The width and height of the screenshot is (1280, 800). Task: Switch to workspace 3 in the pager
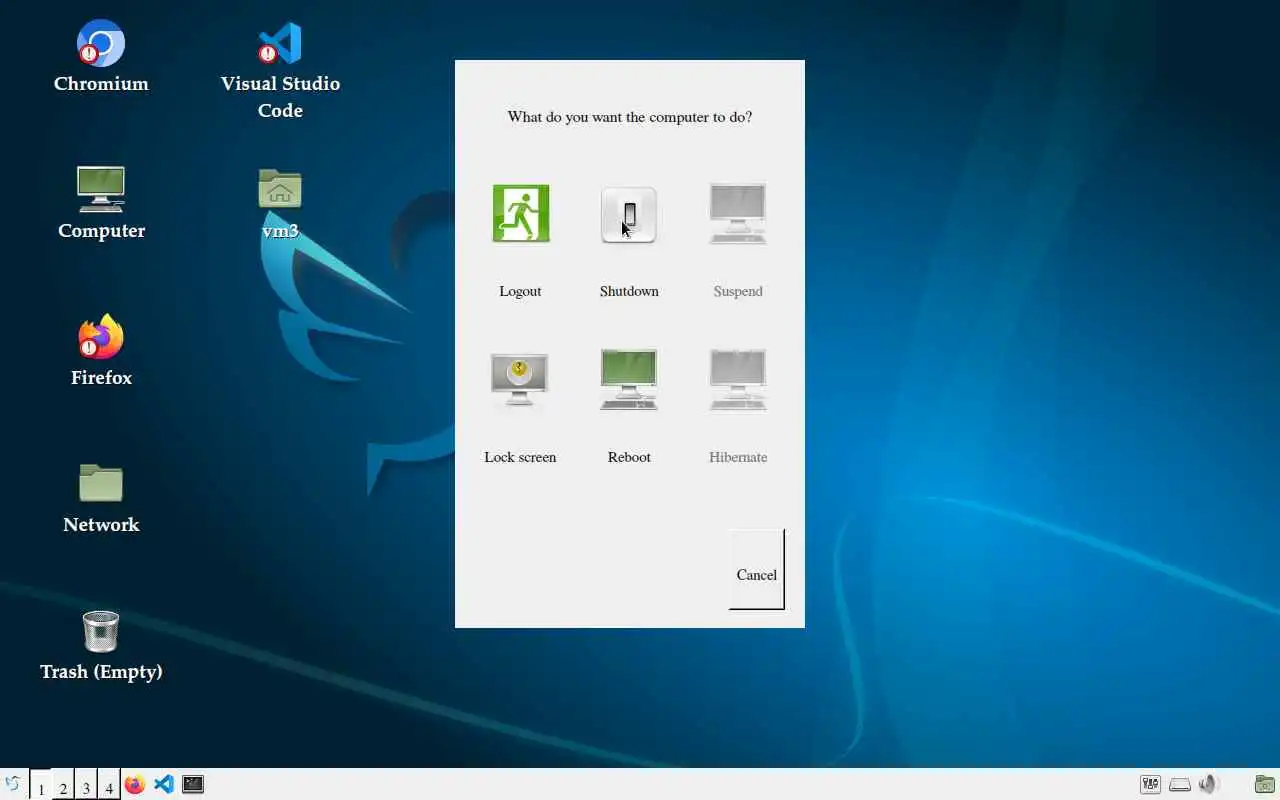pos(86,785)
